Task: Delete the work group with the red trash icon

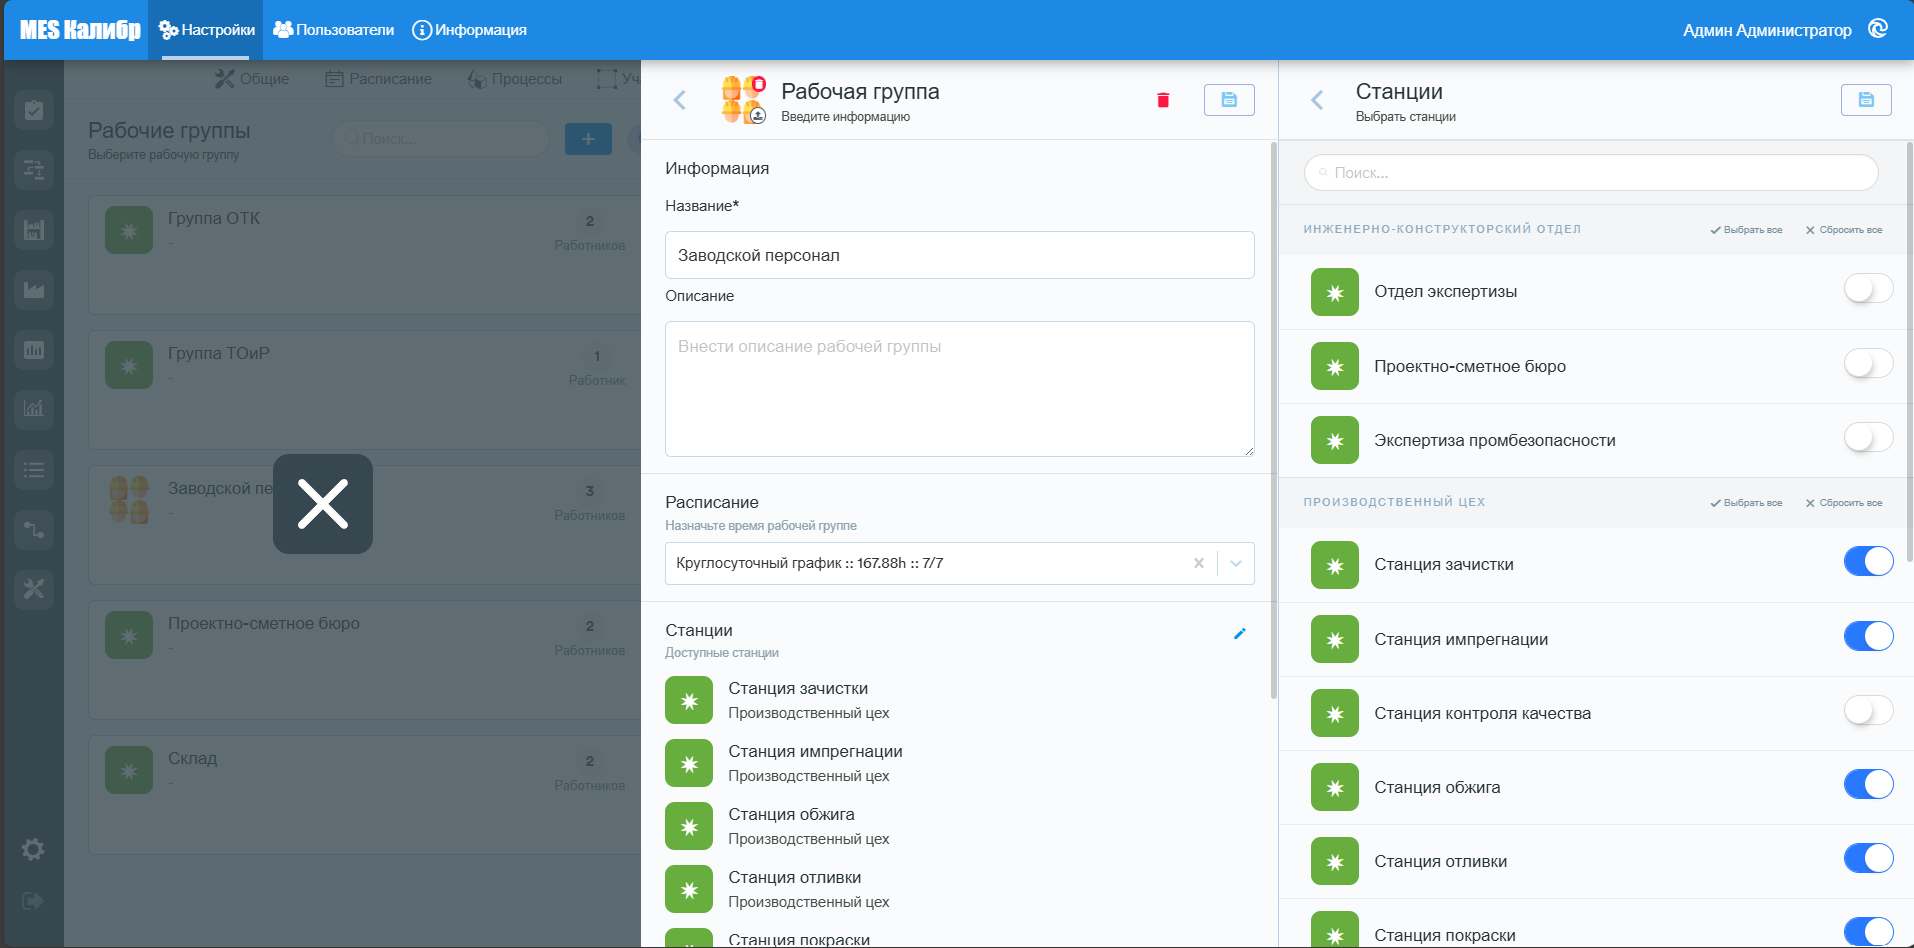Action: click(1163, 100)
